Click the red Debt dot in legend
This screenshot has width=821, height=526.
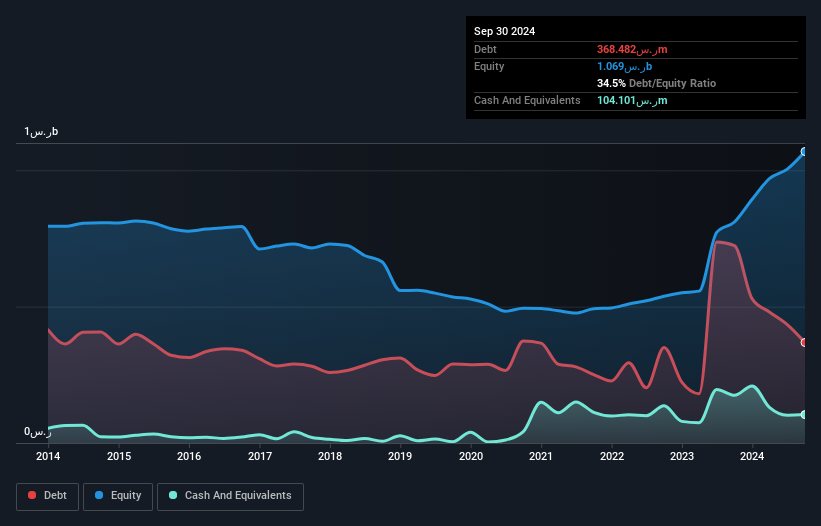tap(32, 496)
